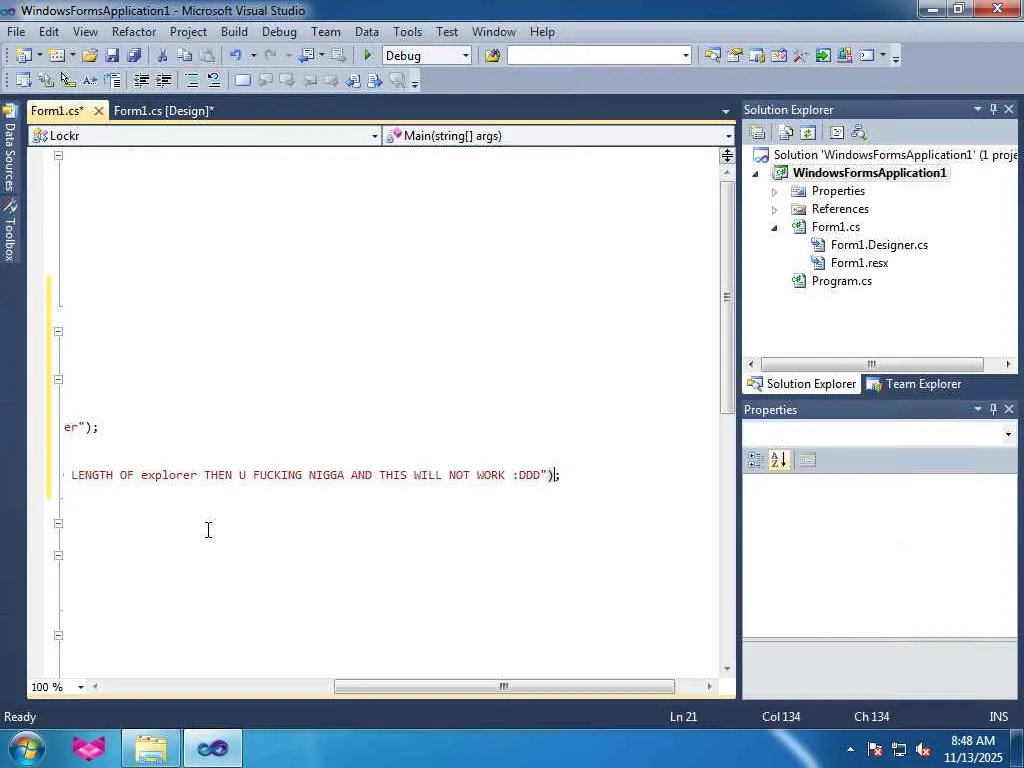Image resolution: width=1024 pixels, height=768 pixels.
Task: Click the New Project toolbar icon
Action: tap(24, 56)
